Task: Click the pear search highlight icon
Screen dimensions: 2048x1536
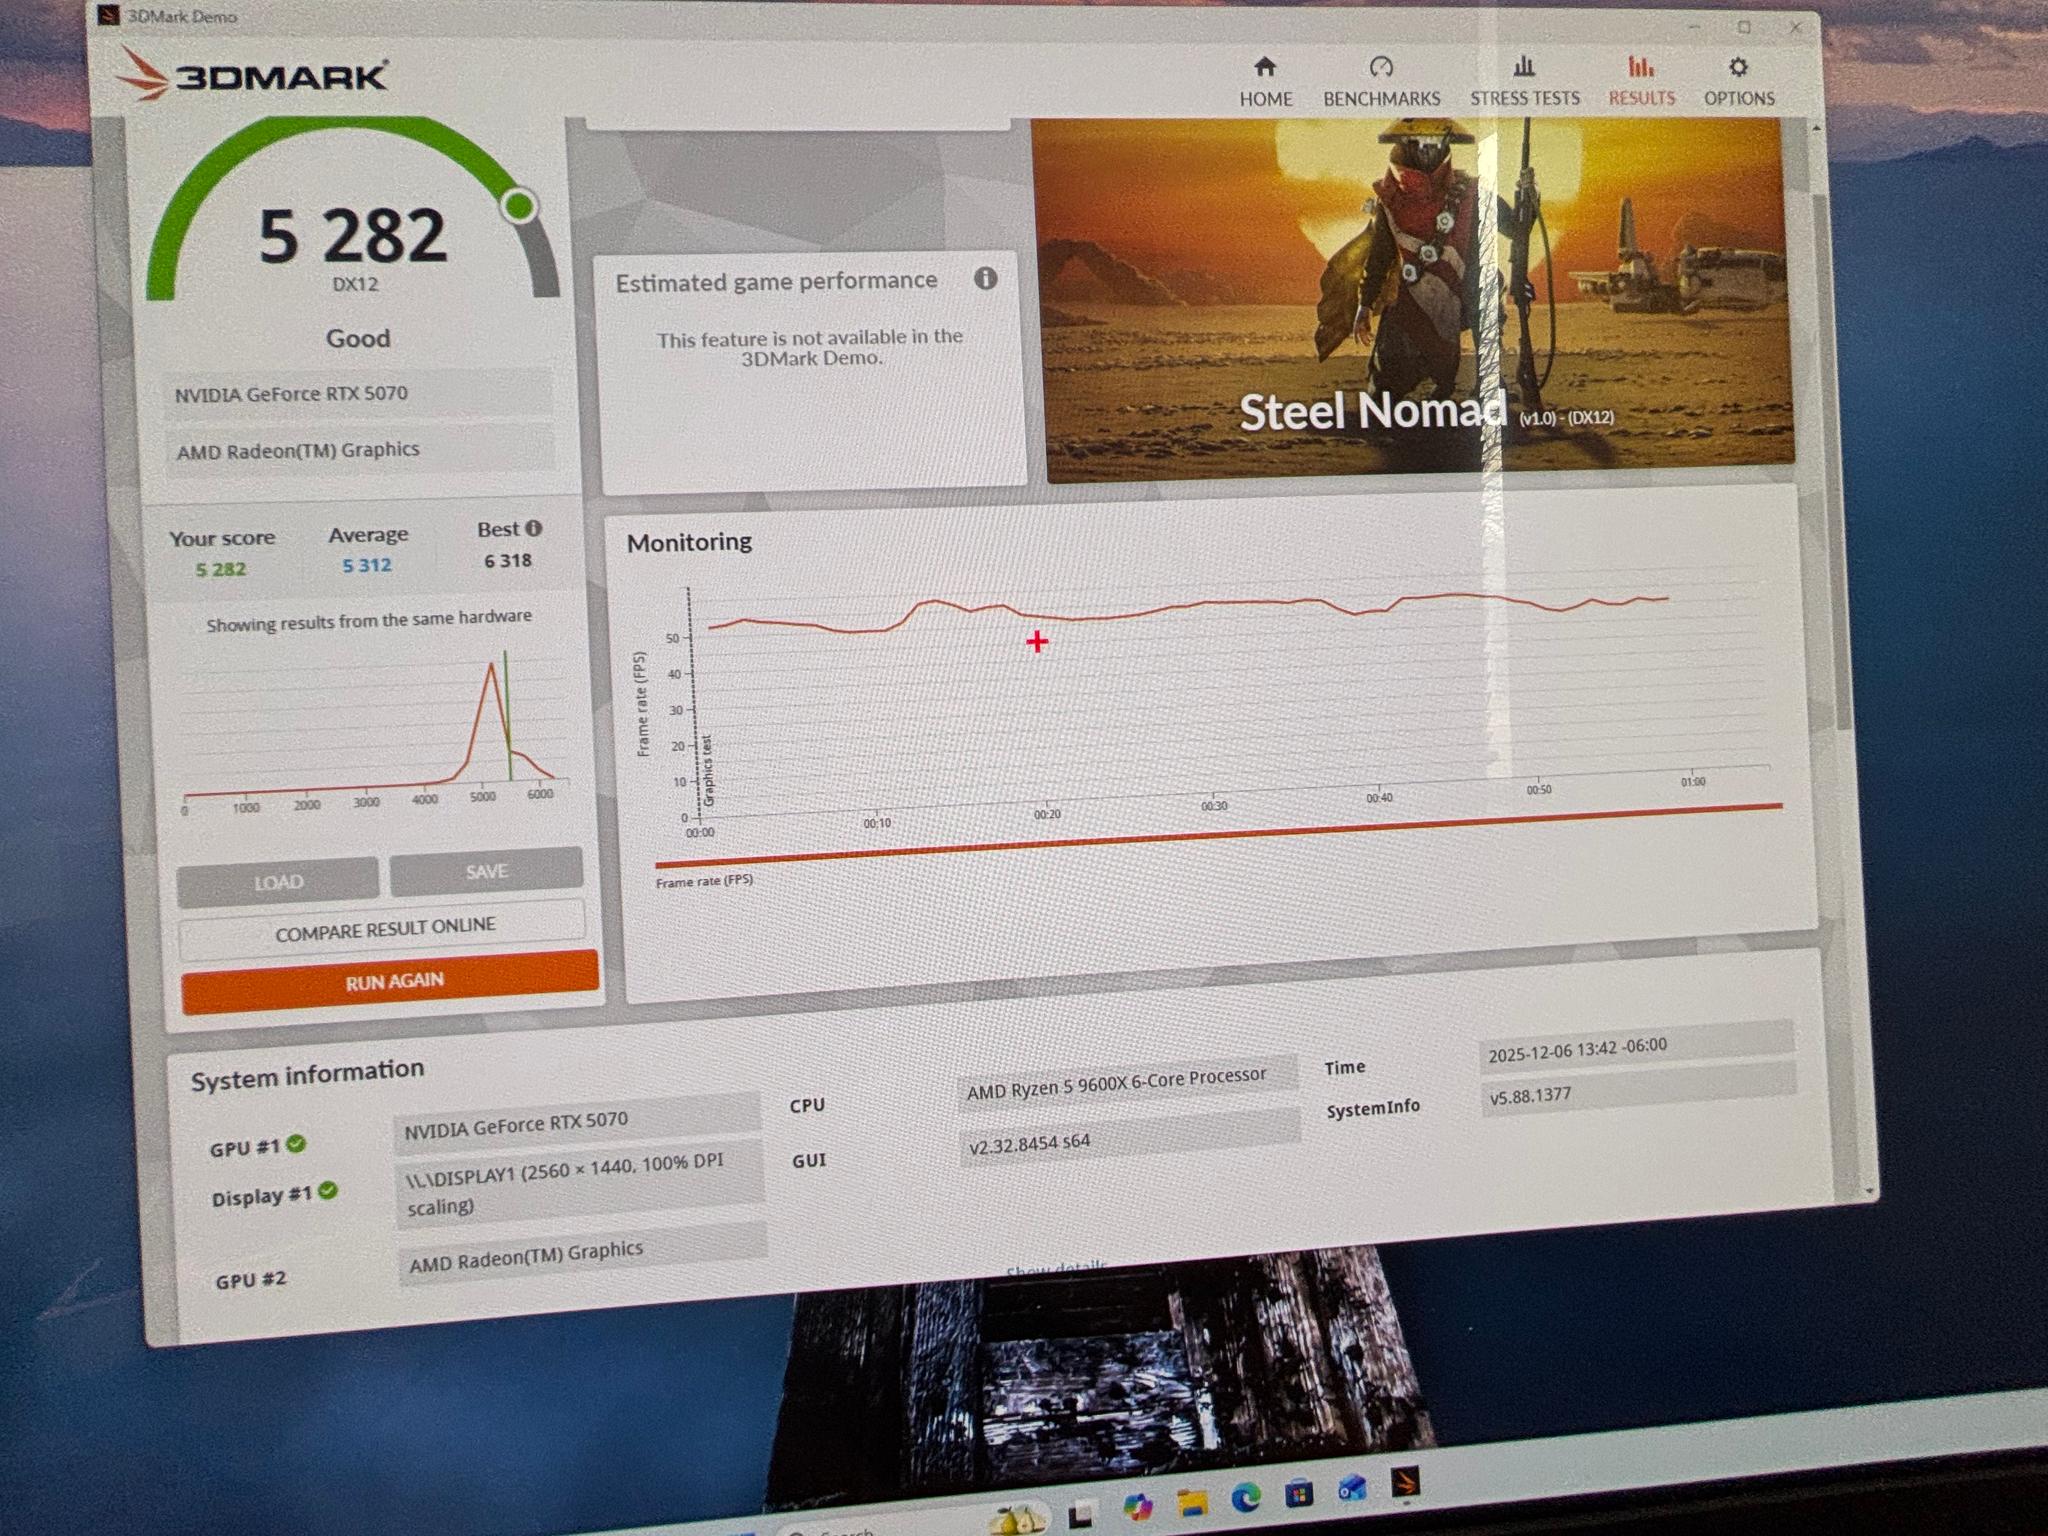Action: 1017,1518
